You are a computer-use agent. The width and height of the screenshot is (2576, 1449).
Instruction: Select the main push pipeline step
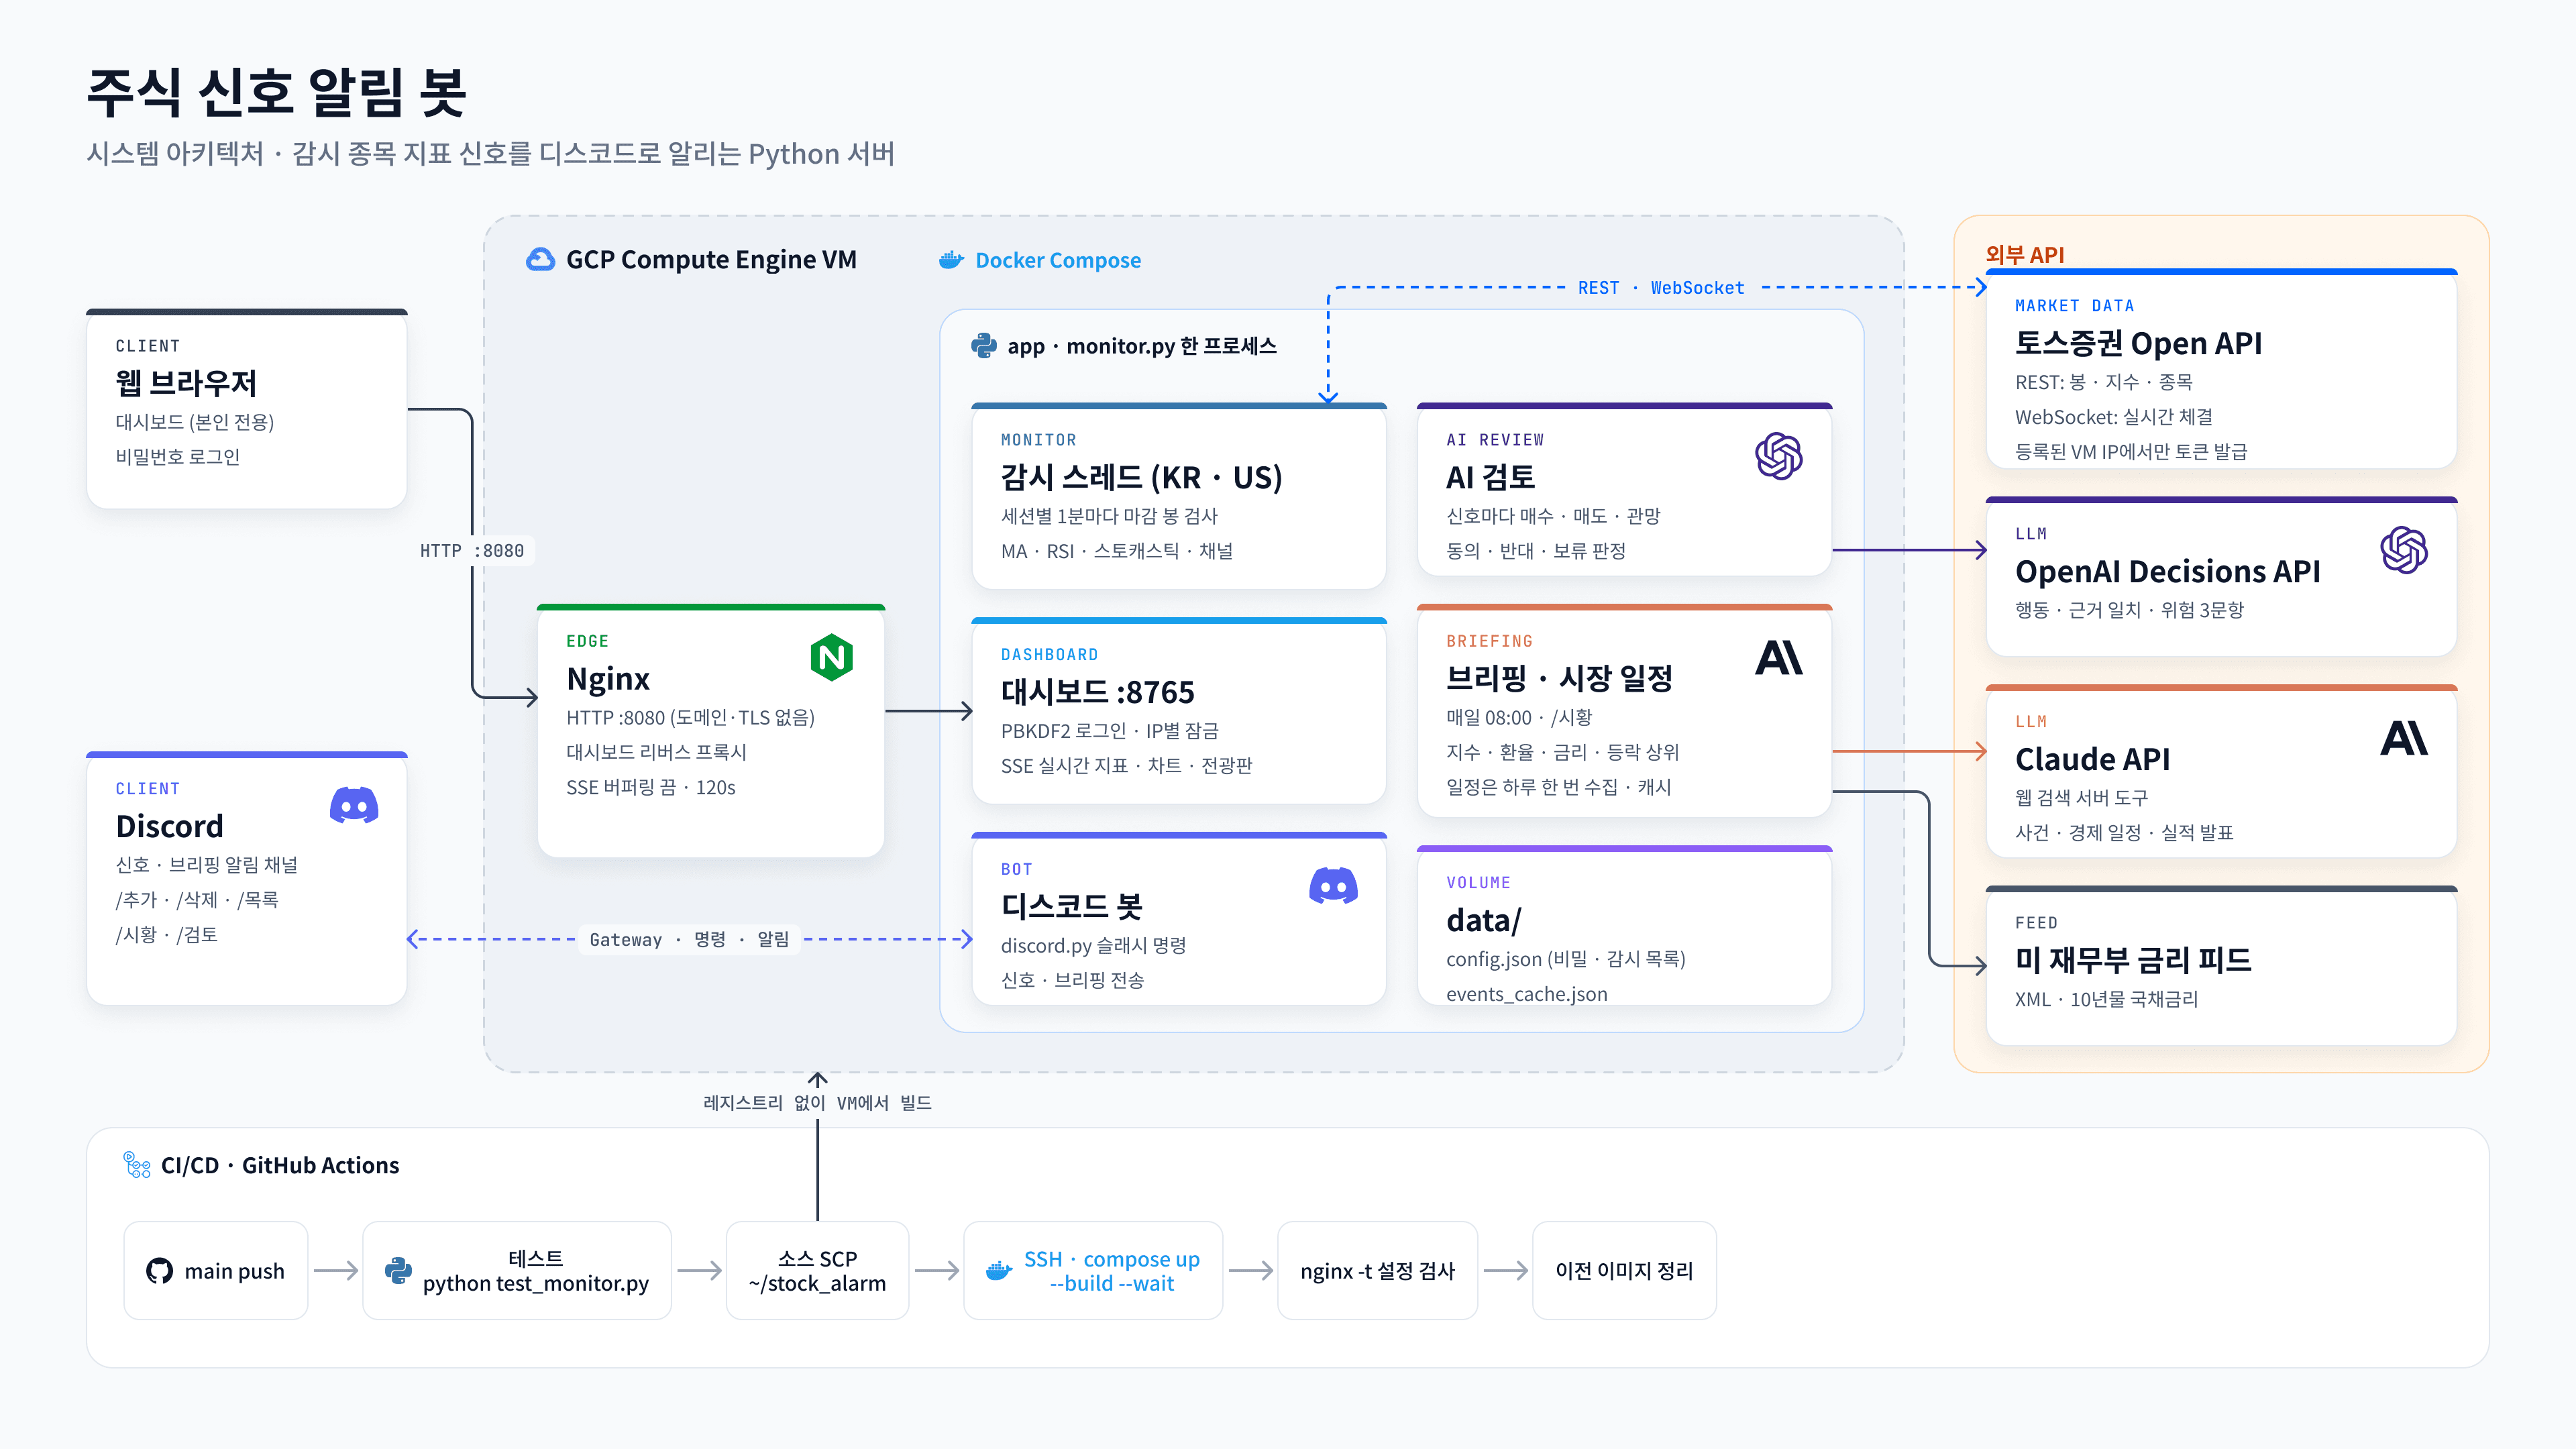click(216, 1271)
